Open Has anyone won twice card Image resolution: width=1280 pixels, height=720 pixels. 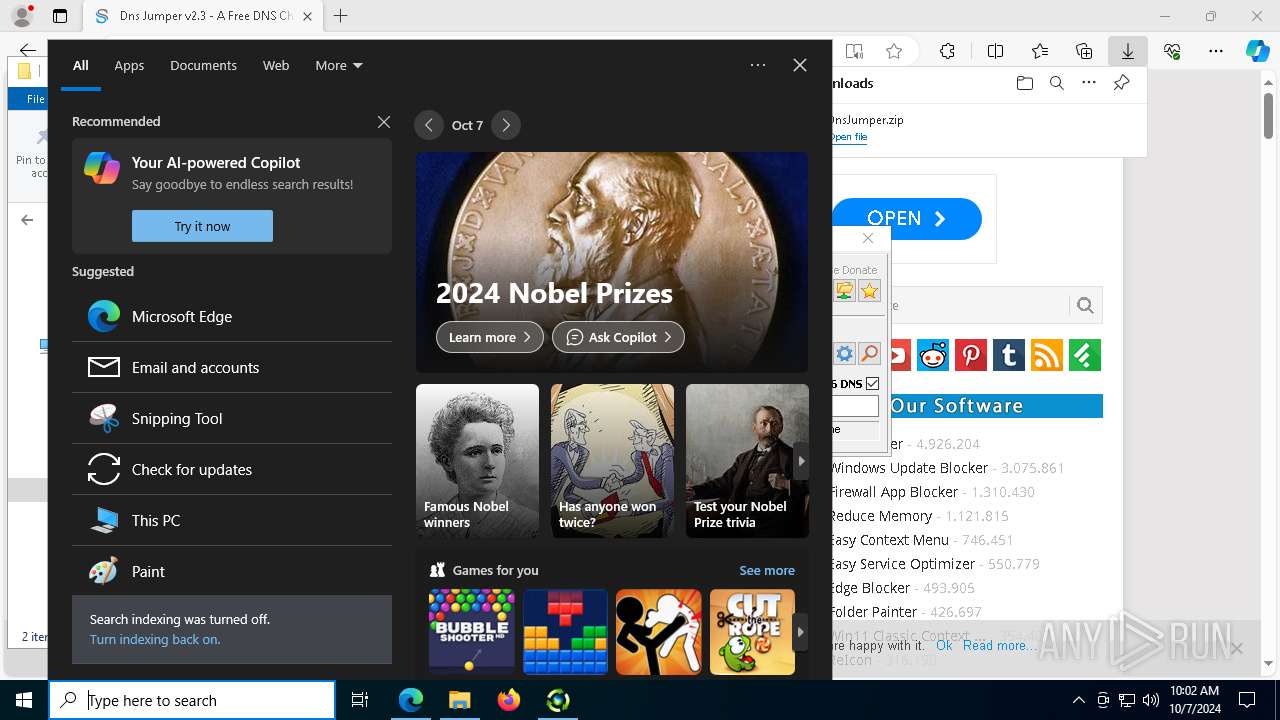click(x=612, y=461)
